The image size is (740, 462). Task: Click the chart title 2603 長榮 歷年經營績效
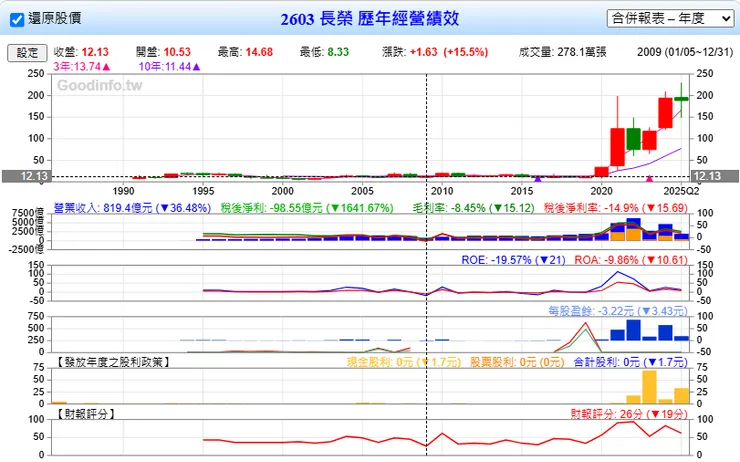coord(370,18)
